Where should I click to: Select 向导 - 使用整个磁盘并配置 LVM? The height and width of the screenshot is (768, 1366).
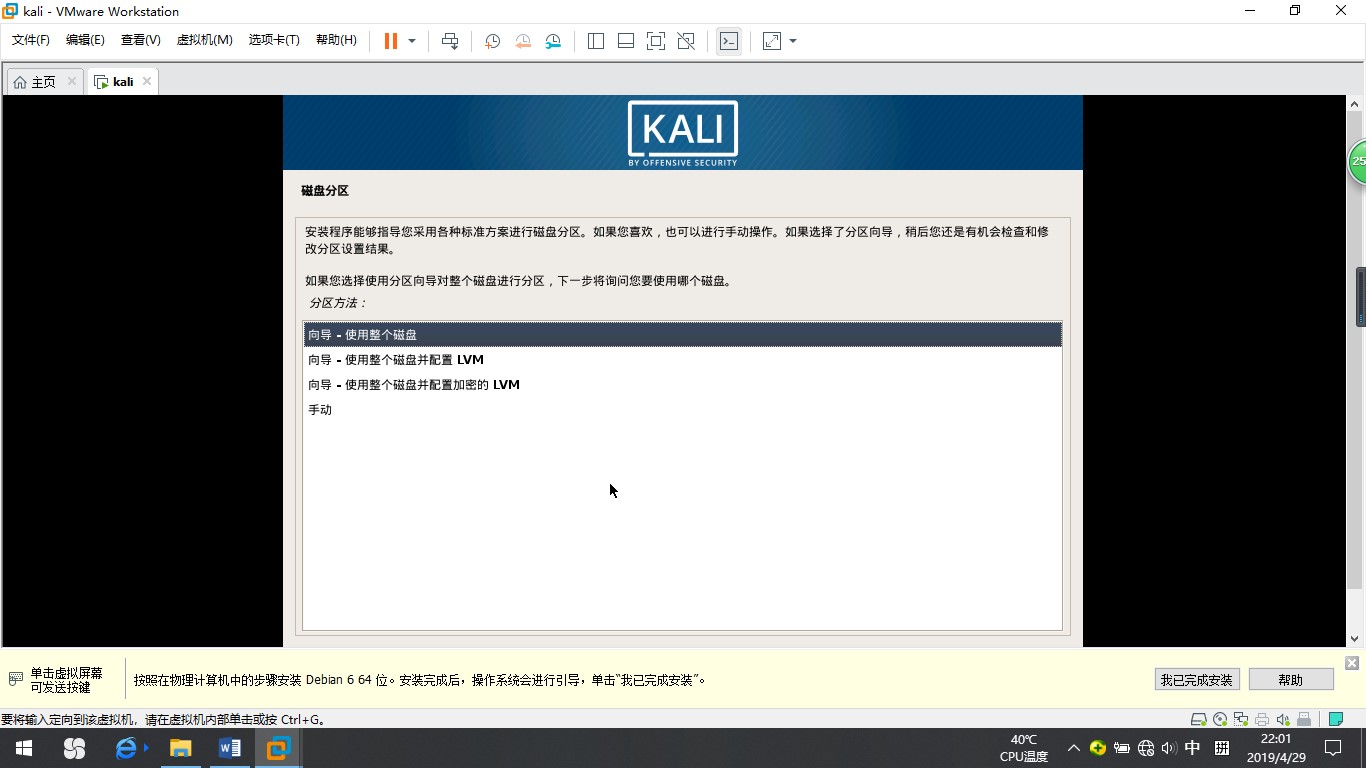click(x=683, y=359)
